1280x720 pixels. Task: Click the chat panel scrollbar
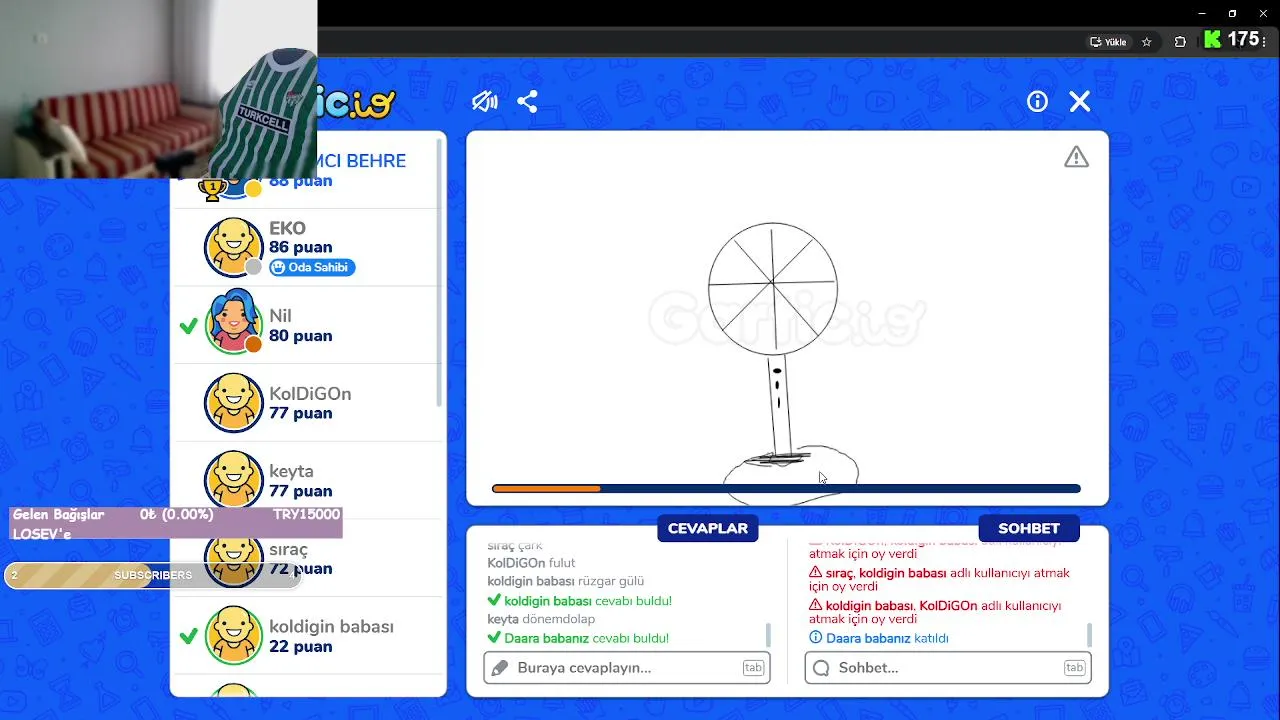tap(1089, 634)
